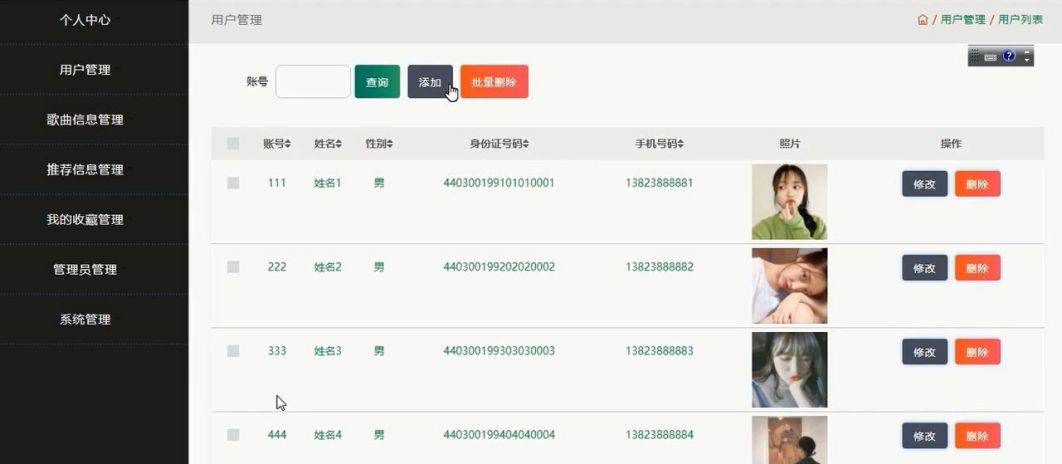
Task: Click 用户管理 link in the breadcrumb
Action: tap(962, 20)
